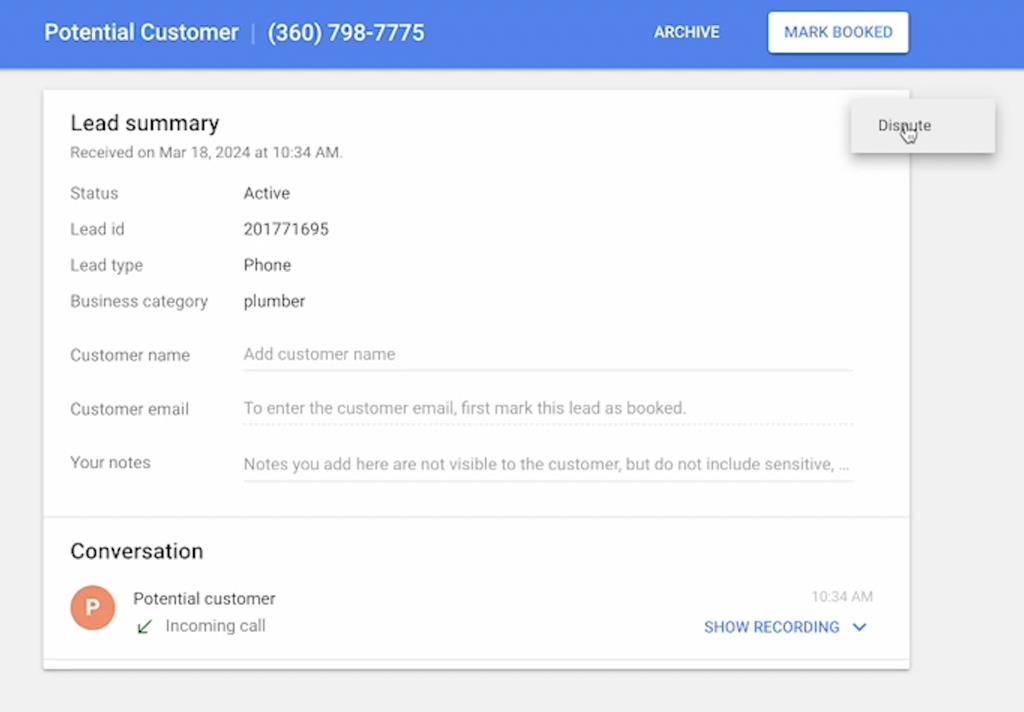Click the Business category label
Image resolution: width=1024 pixels, height=712 pixels.
coord(139,301)
